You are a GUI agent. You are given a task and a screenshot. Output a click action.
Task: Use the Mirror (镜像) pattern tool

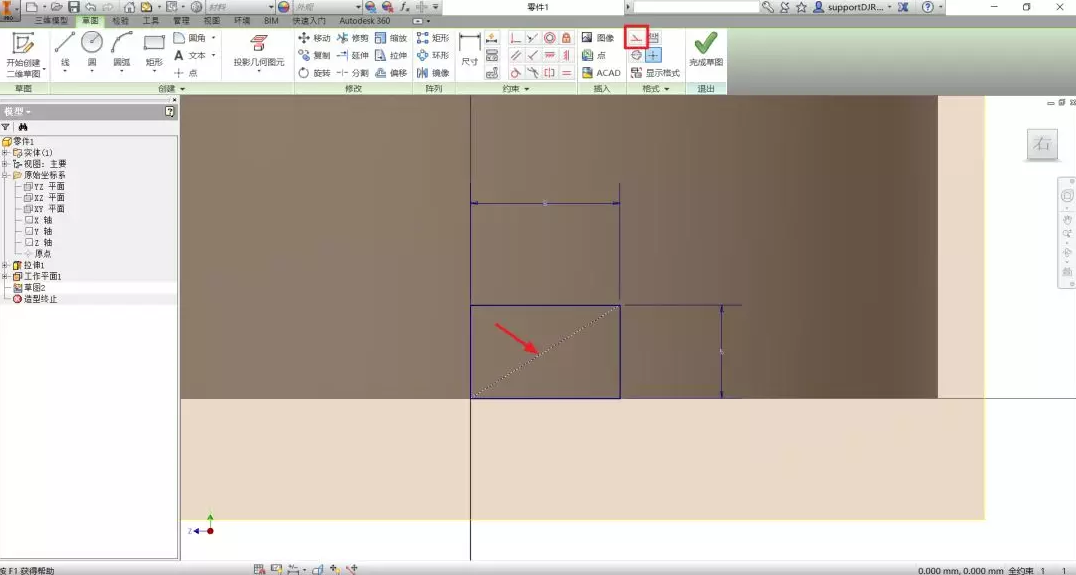(433, 73)
